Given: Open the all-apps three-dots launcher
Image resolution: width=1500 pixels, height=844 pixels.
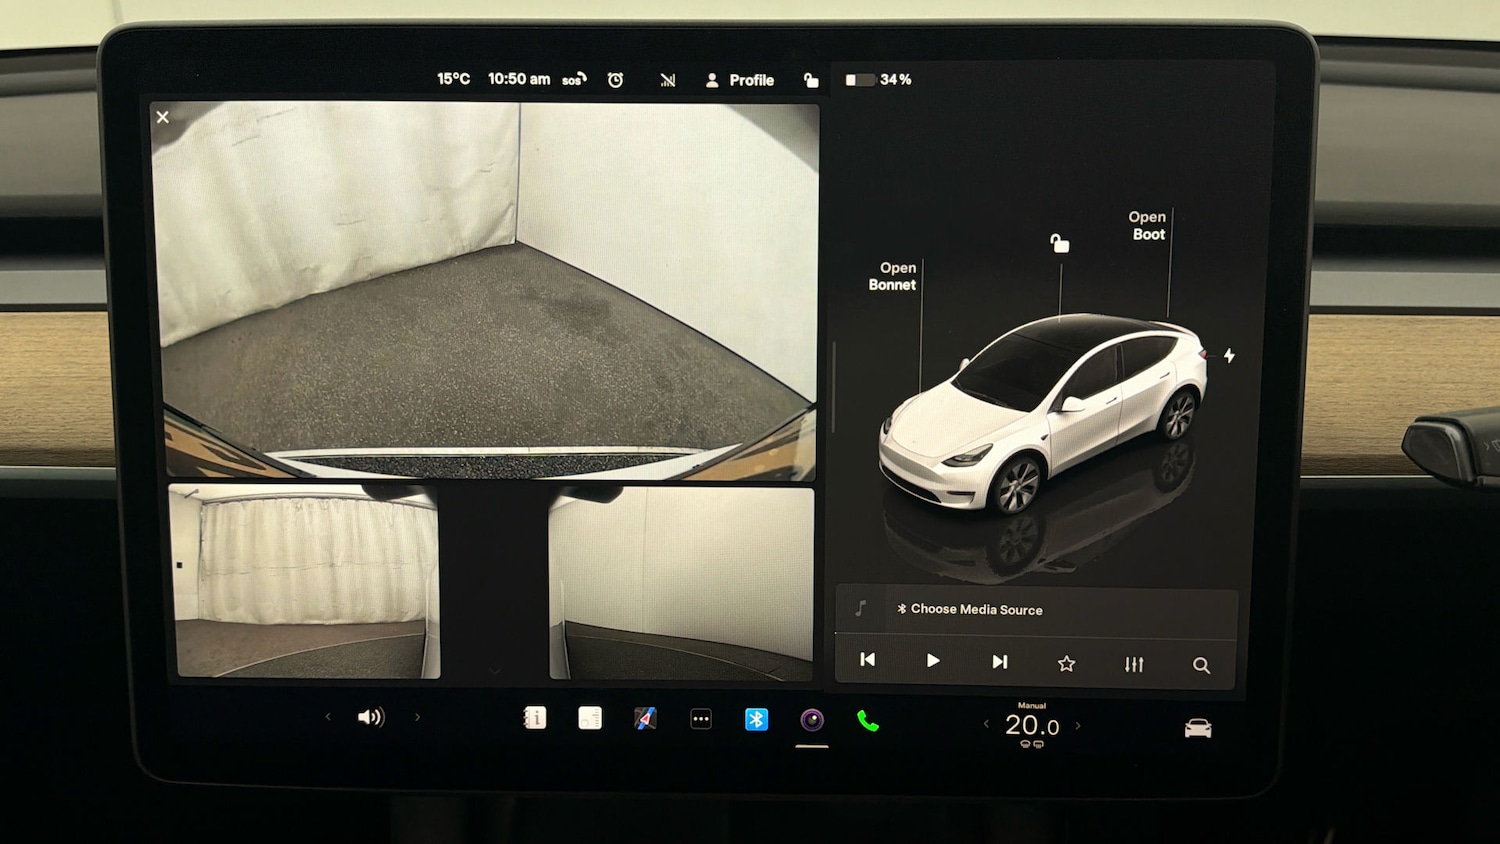Looking at the screenshot, I should 701,719.
